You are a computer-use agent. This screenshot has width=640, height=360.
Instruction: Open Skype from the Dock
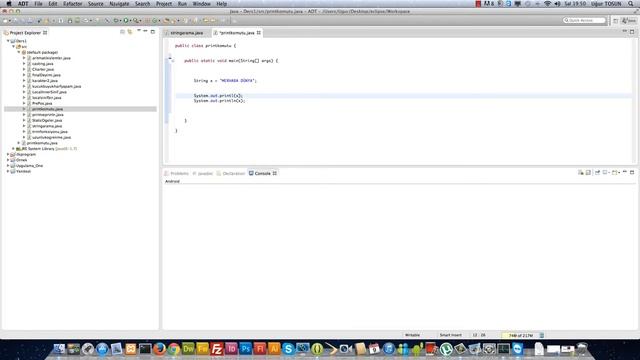[288, 349]
